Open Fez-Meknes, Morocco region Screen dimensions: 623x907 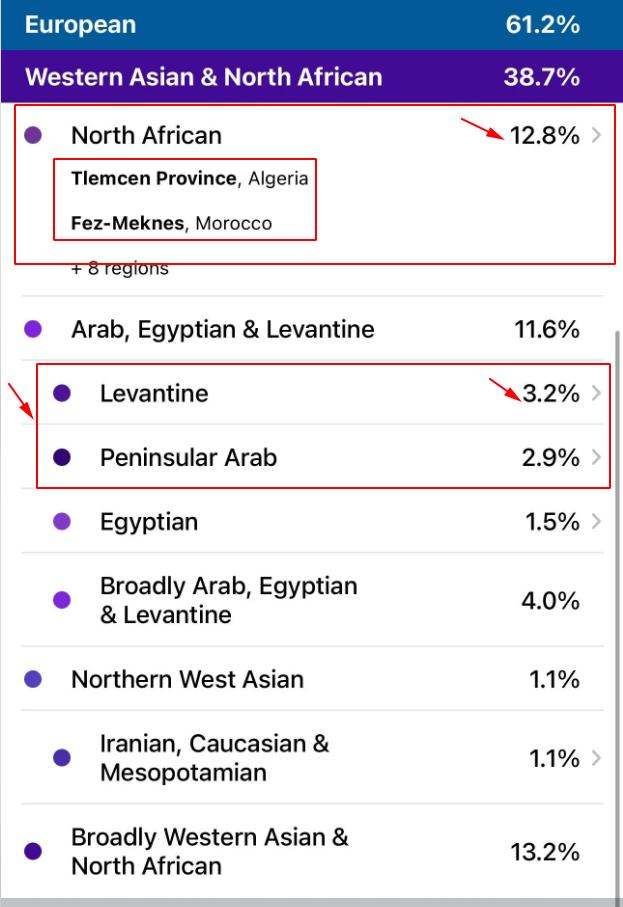coord(171,223)
